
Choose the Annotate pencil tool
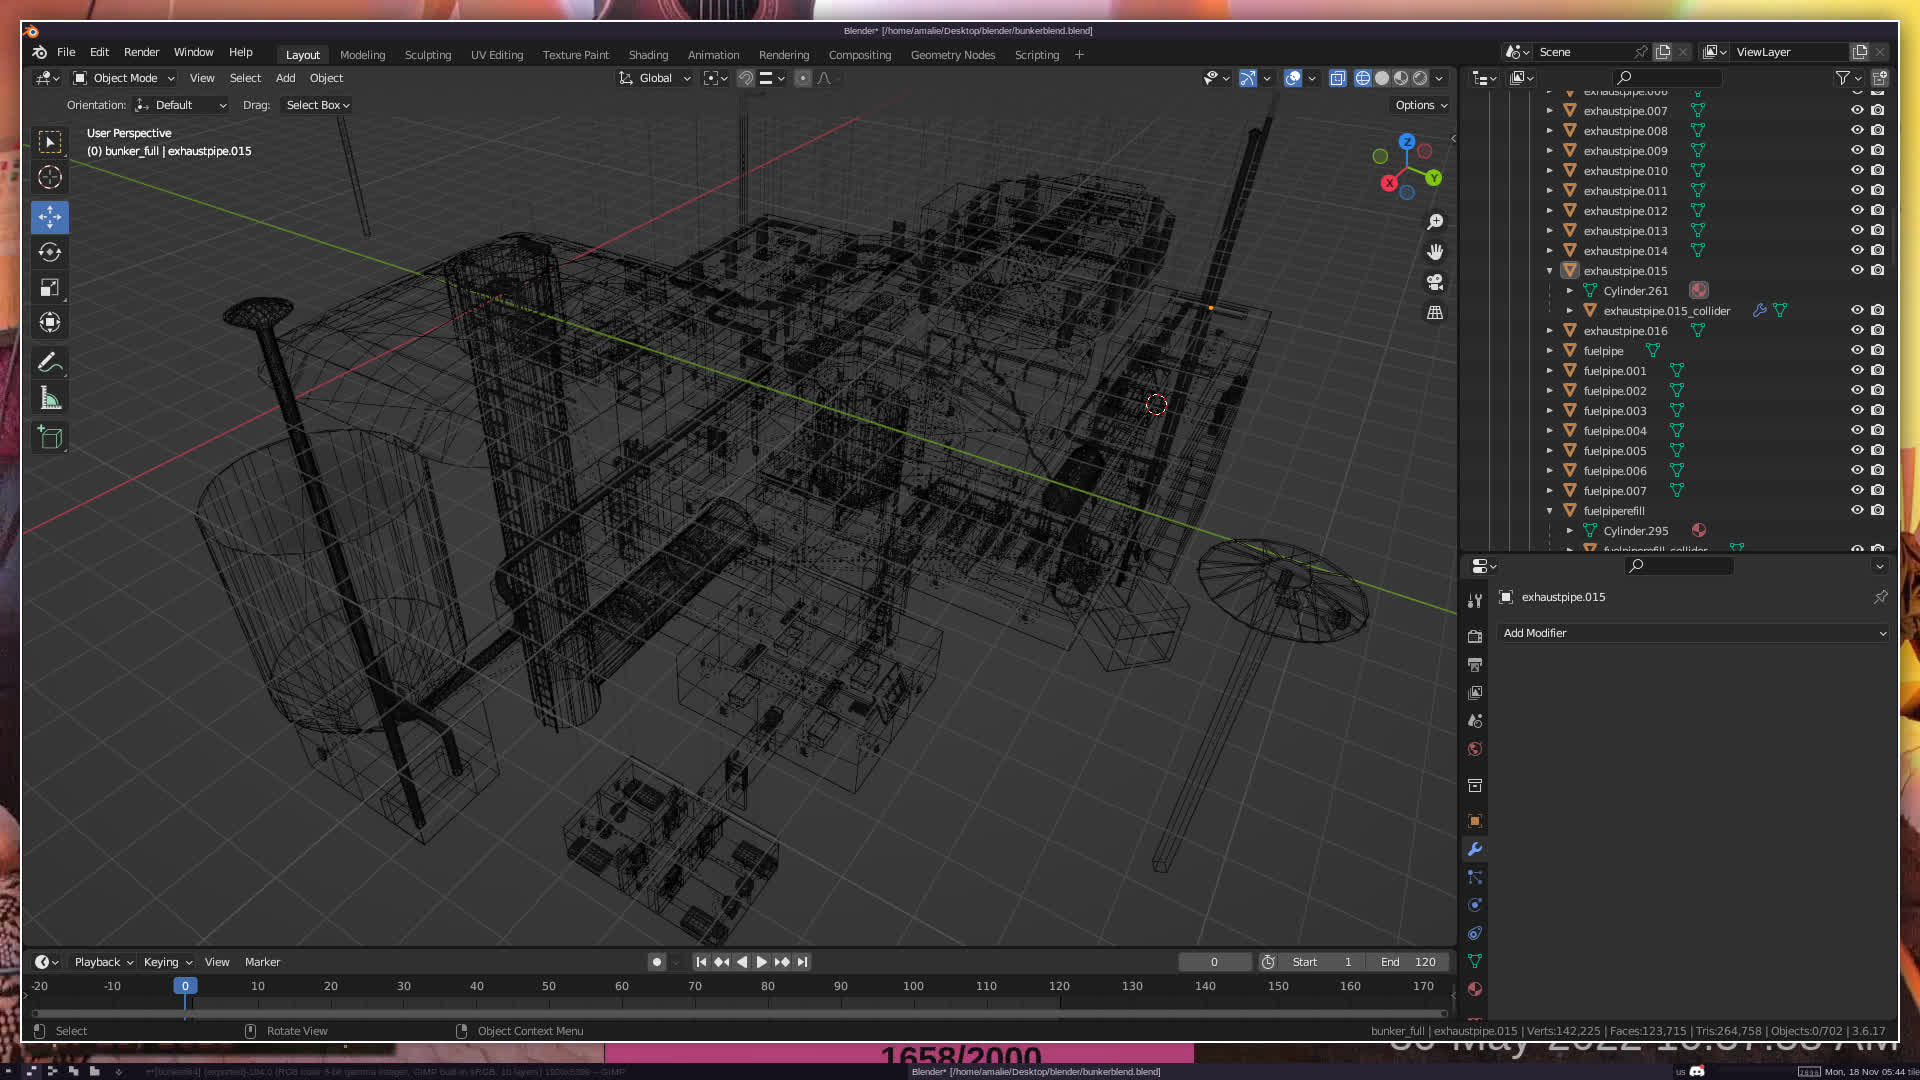click(x=50, y=363)
